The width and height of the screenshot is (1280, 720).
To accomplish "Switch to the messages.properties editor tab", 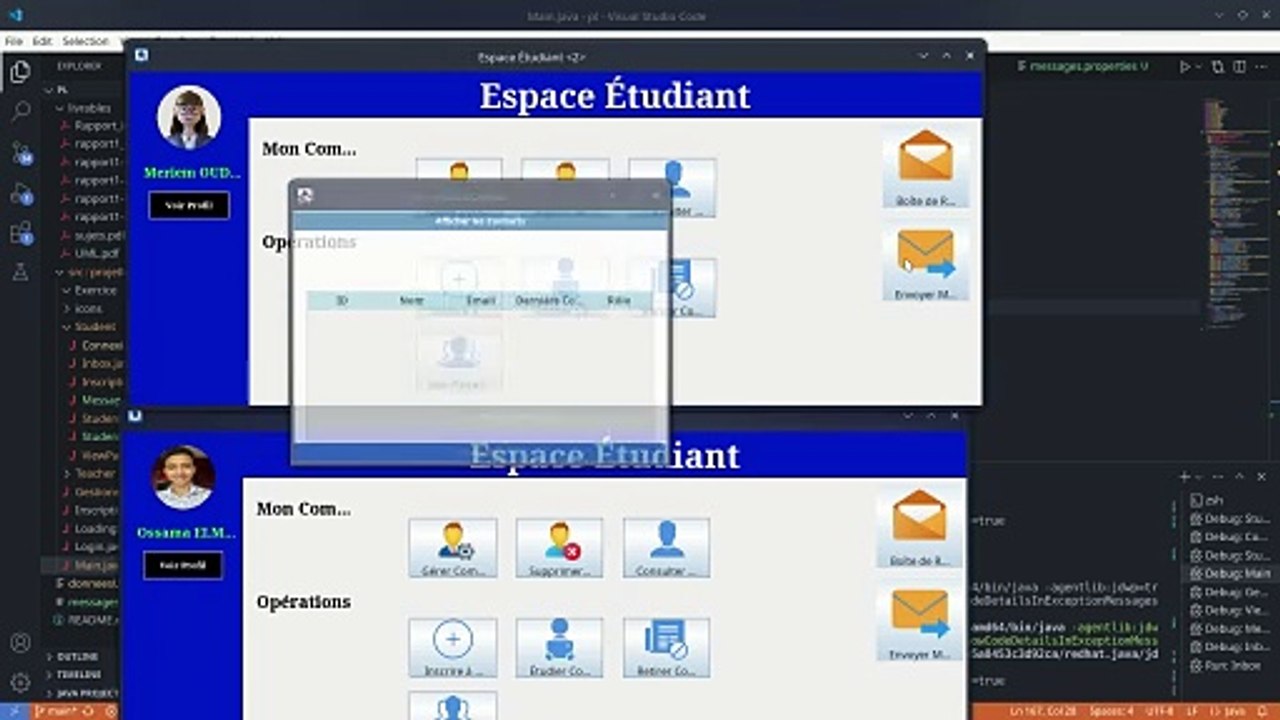I will (1082, 66).
